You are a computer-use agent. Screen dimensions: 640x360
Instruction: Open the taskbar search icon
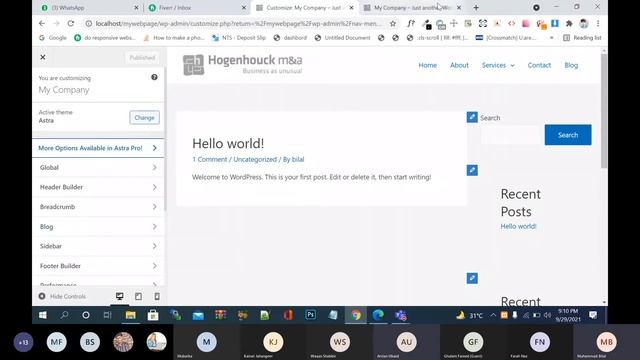tap(64, 315)
